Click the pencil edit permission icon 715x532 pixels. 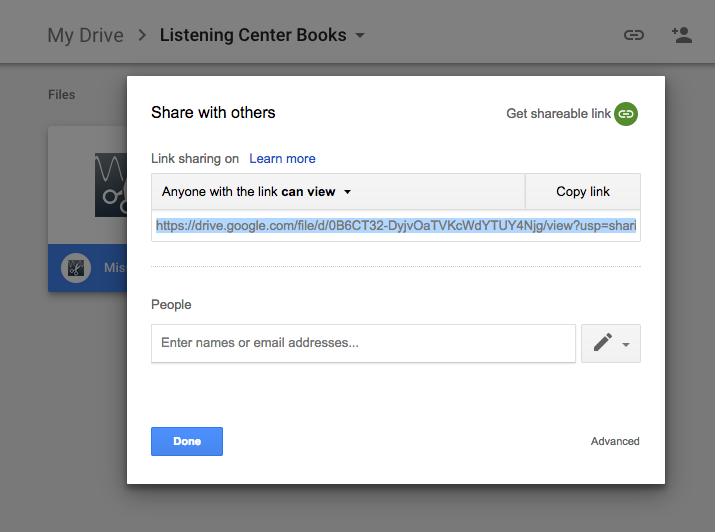[603, 342]
